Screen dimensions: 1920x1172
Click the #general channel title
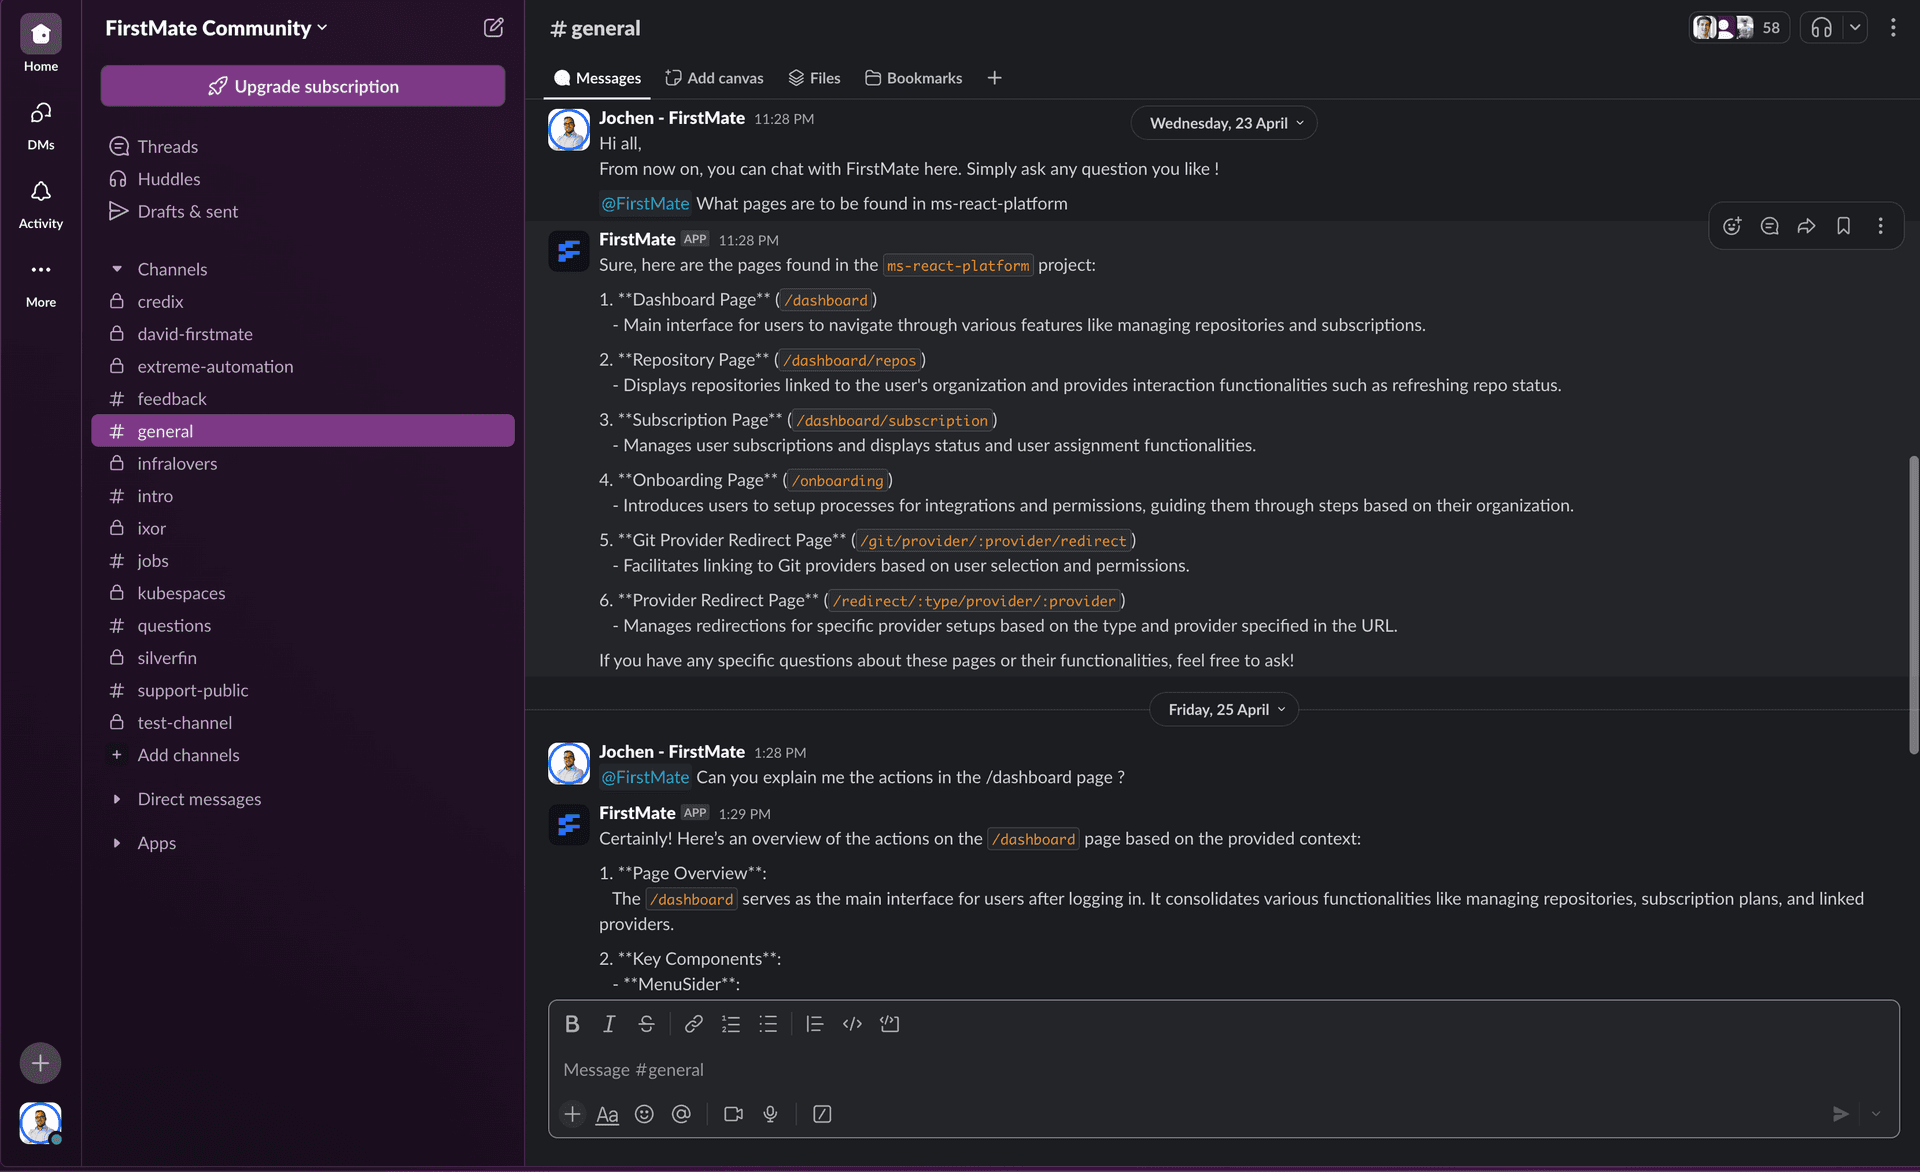click(595, 28)
